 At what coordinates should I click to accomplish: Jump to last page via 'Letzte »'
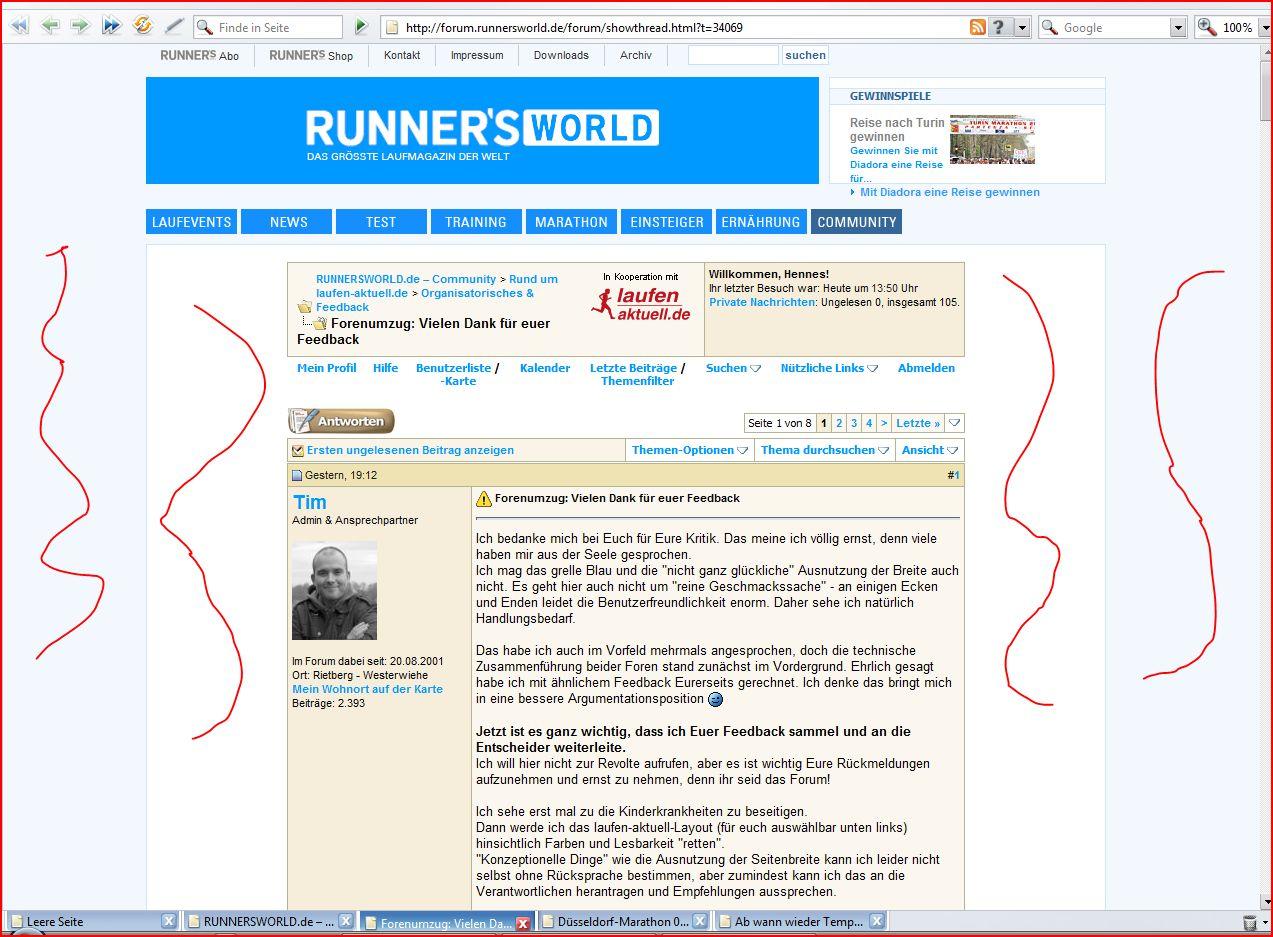coord(918,423)
